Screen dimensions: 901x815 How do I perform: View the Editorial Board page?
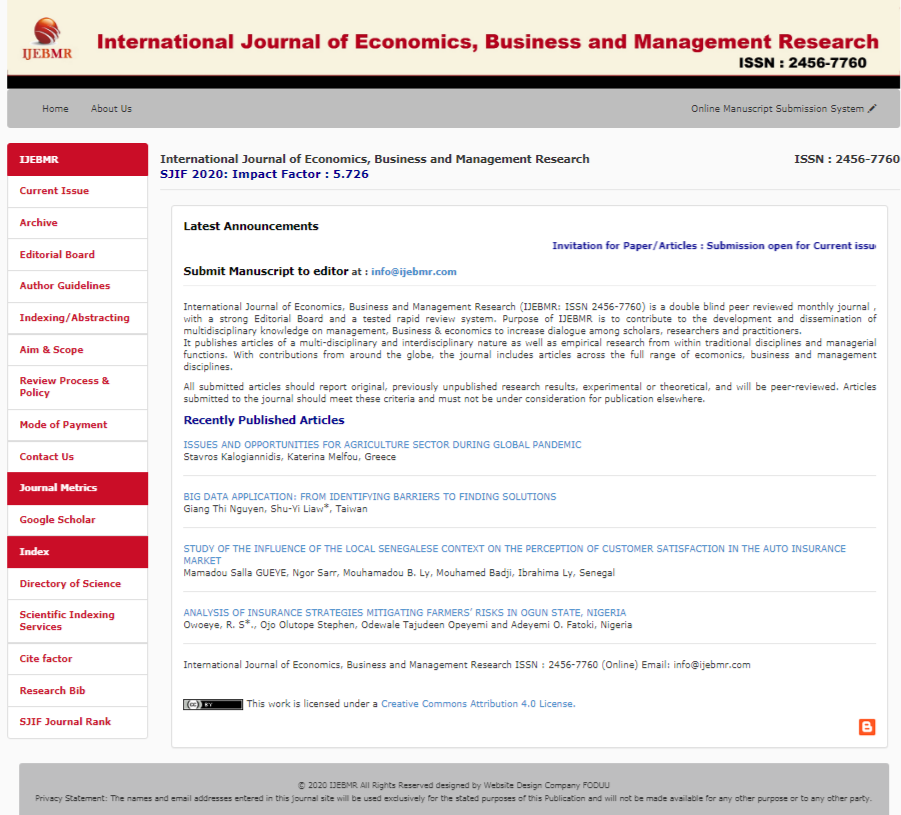(x=57, y=255)
